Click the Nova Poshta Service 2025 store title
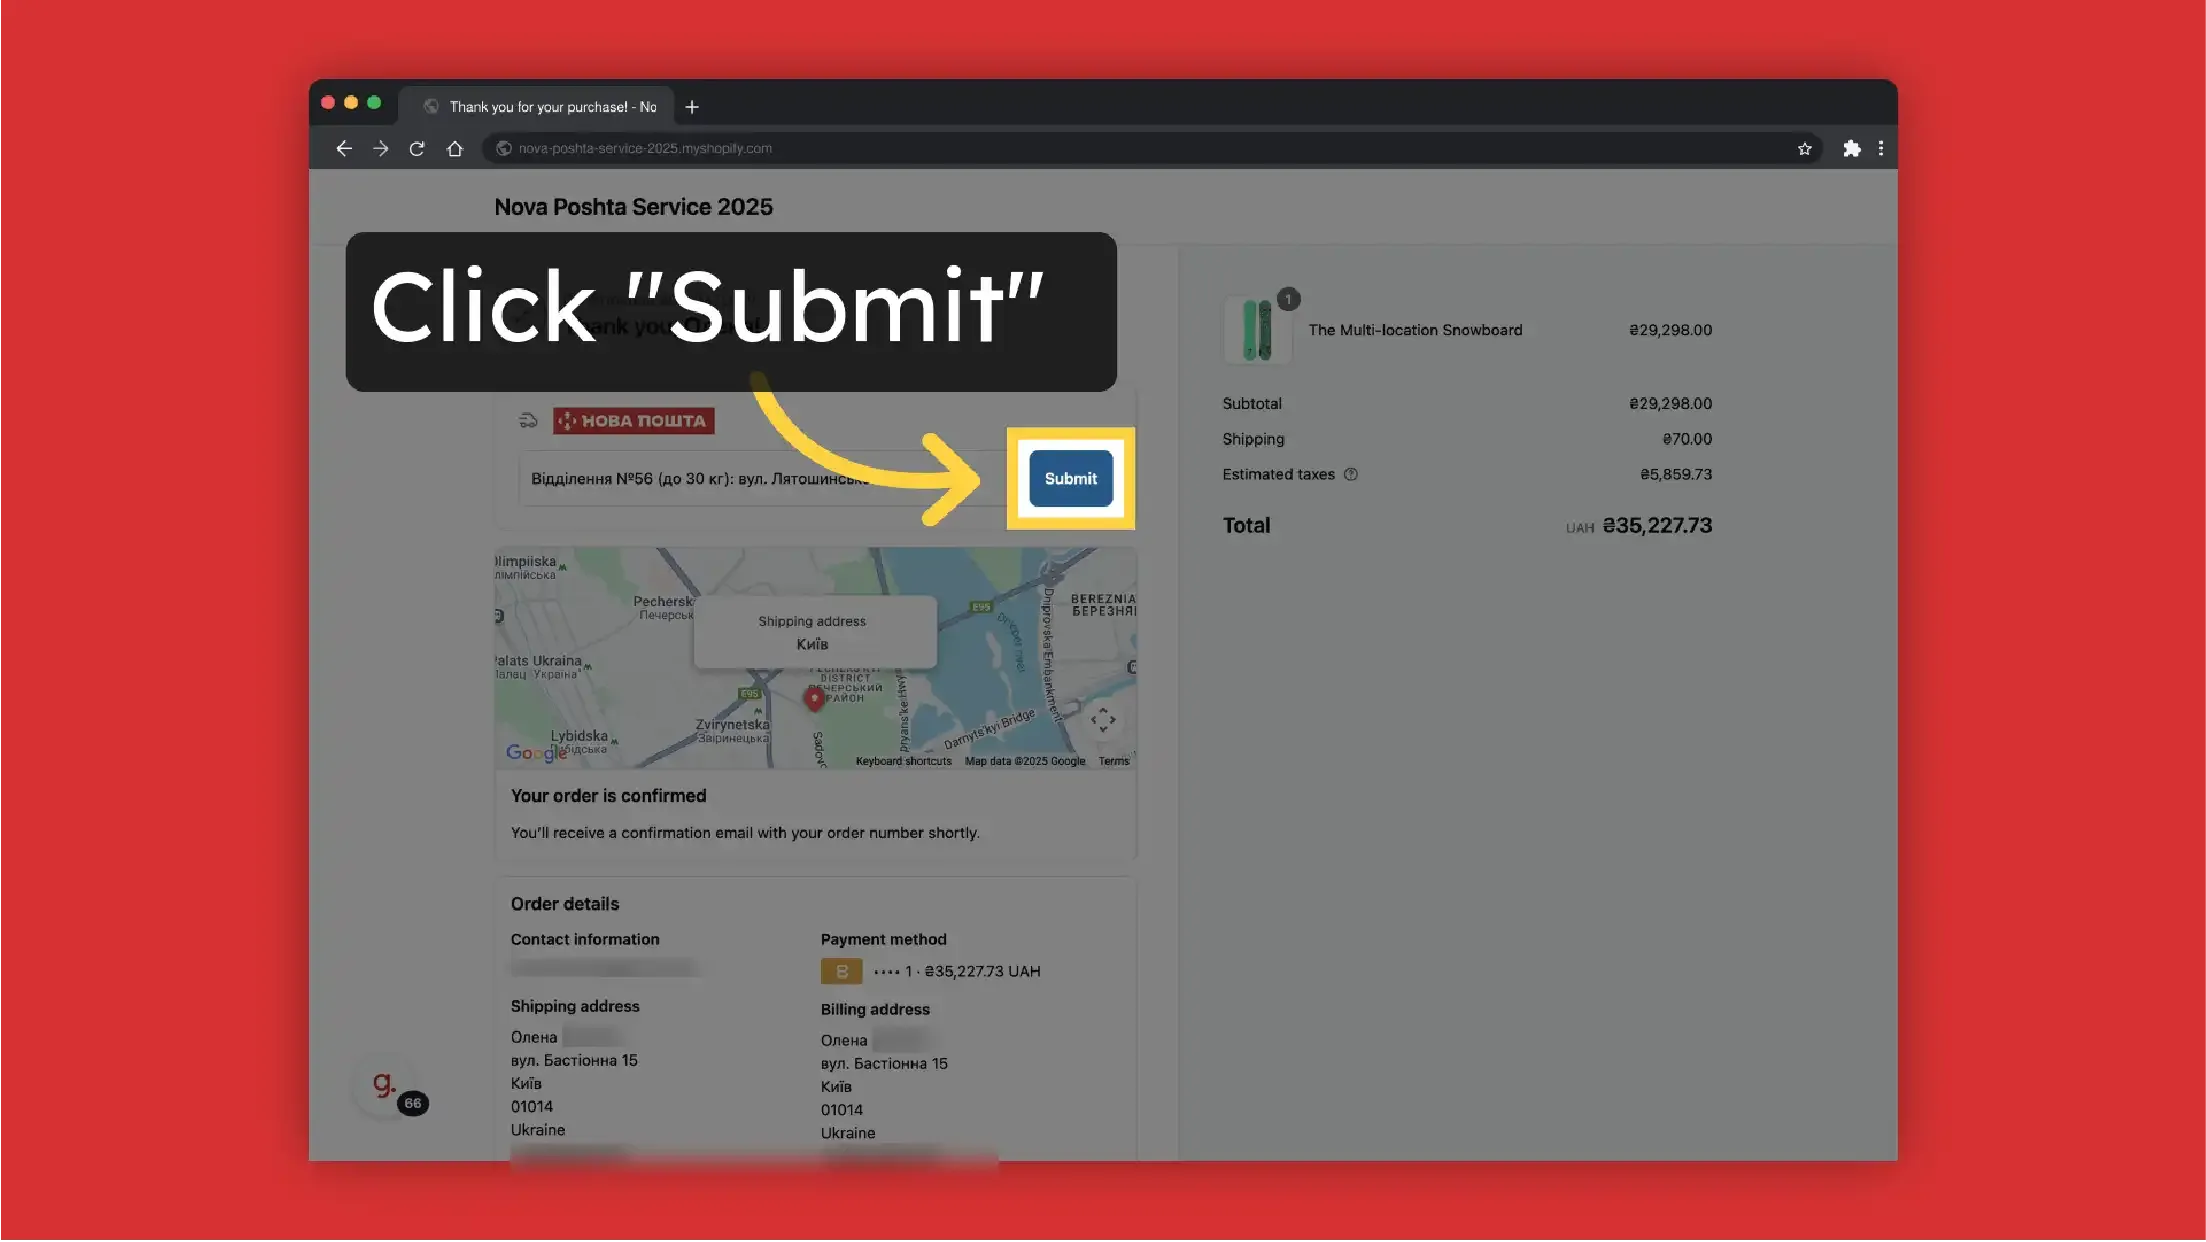The width and height of the screenshot is (2206, 1242). point(633,207)
